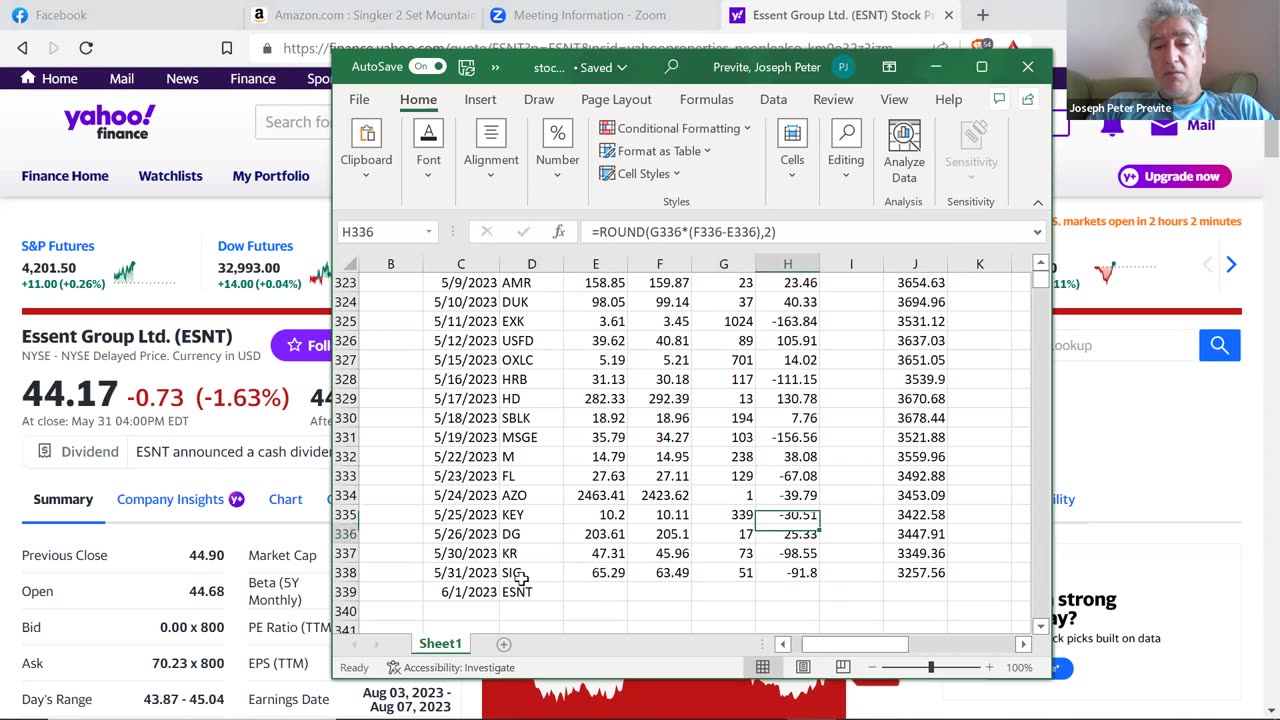1280x720 pixels.
Task: Click the zoom slider handle
Action: (931, 667)
